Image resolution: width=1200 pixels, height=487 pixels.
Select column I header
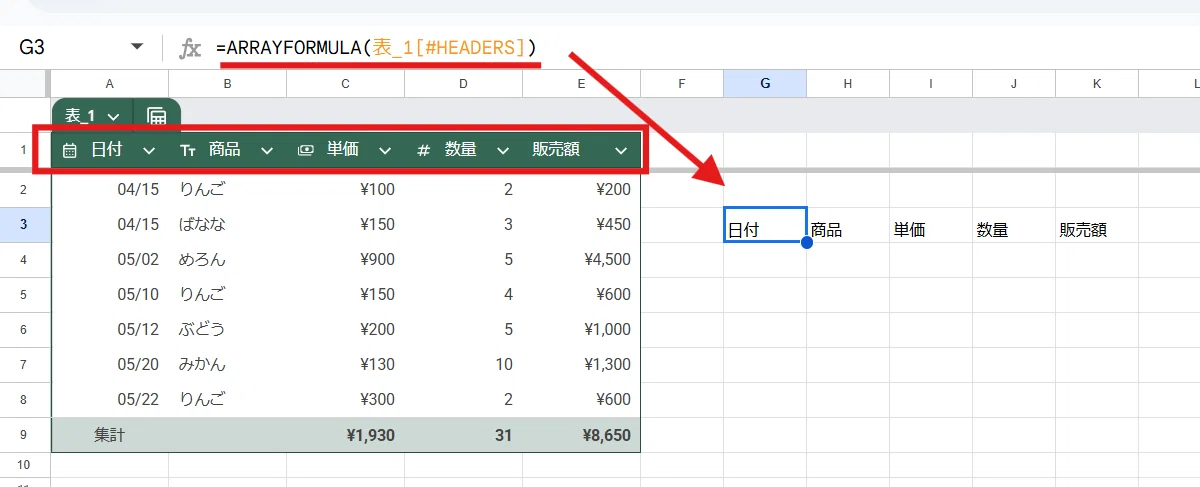tap(931, 84)
